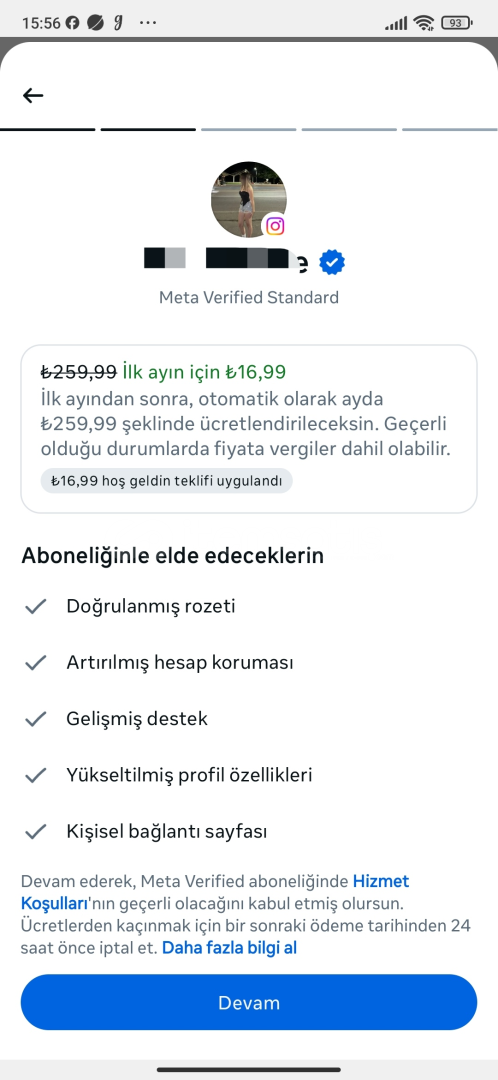Open the Hizmet Koşulları link

(x=215, y=892)
